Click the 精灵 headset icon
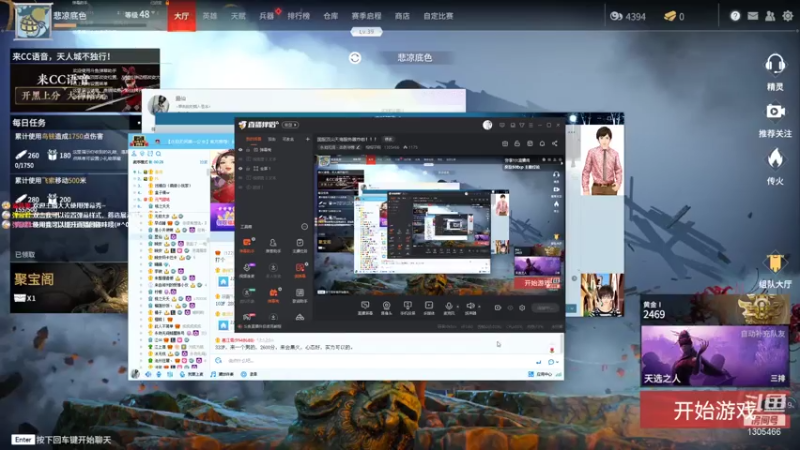This screenshot has width=800, height=450. point(775,65)
